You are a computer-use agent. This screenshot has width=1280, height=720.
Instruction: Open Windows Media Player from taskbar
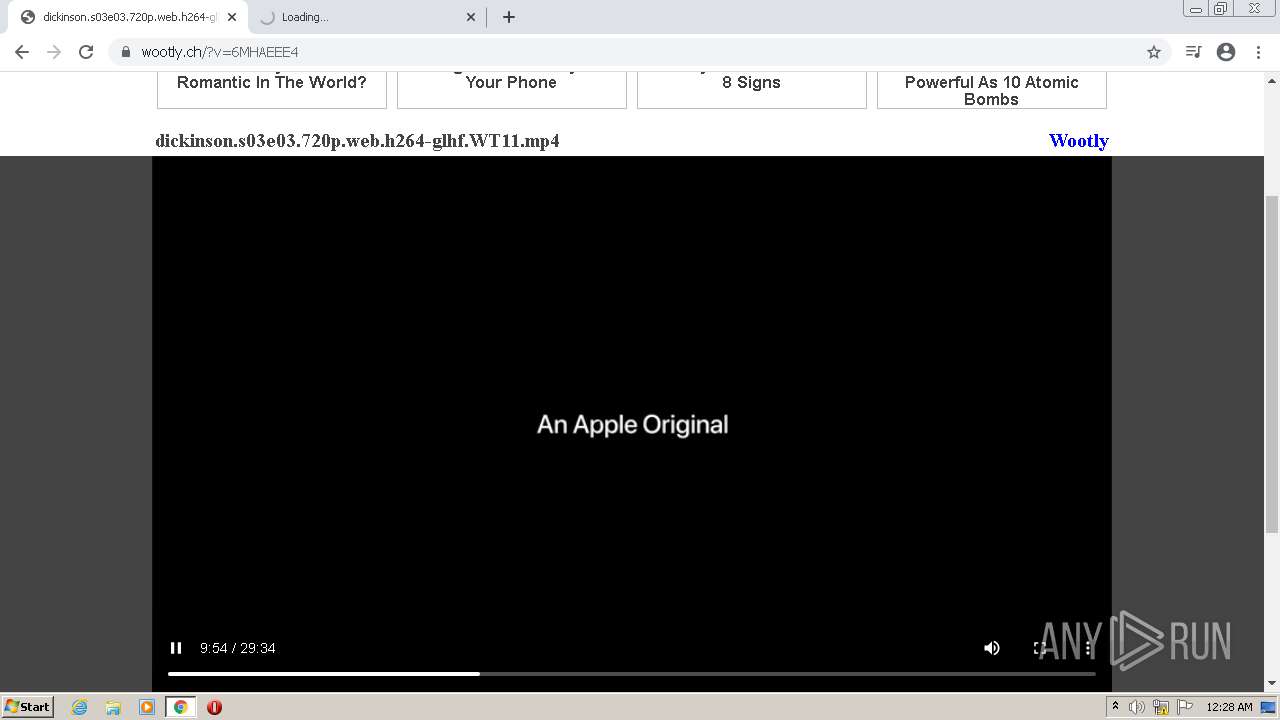click(x=147, y=707)
